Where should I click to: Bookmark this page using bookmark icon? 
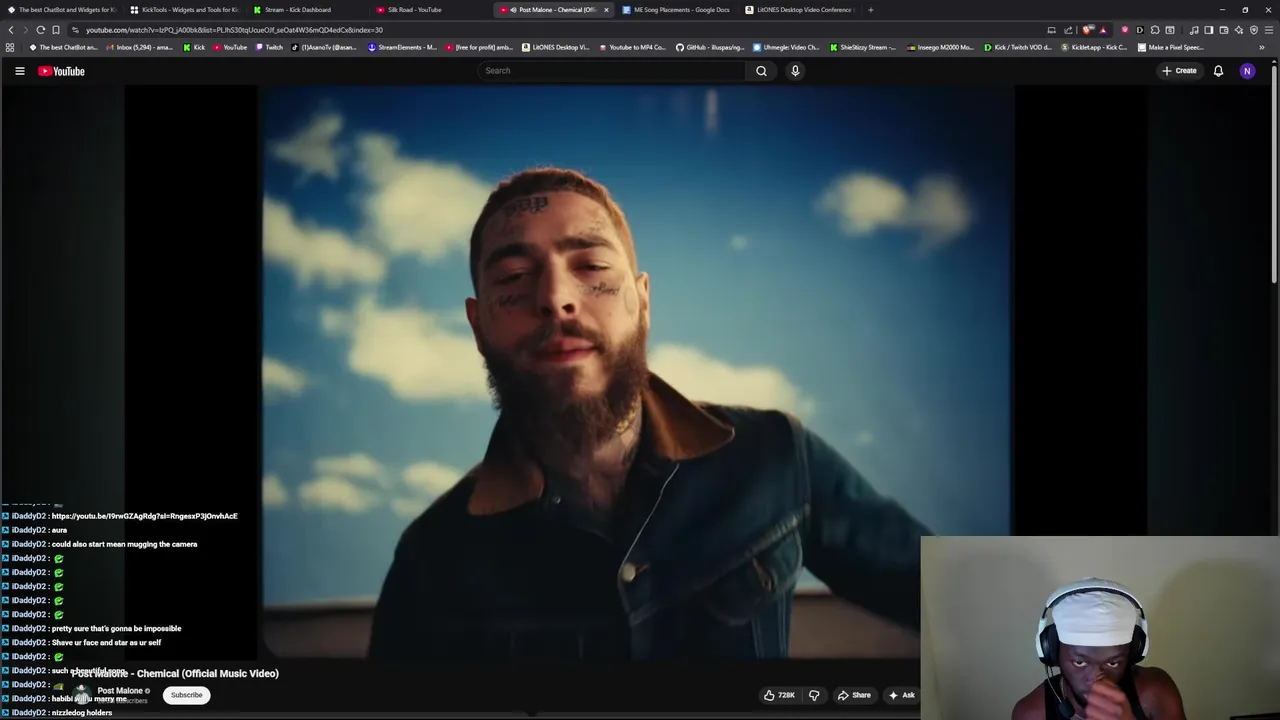tap(56, 30)
